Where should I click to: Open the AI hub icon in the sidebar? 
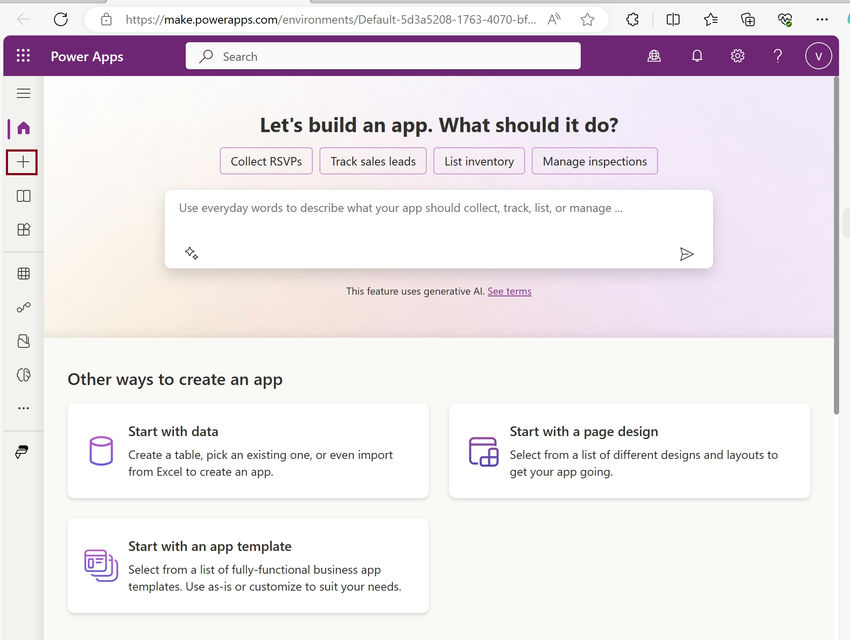22,374
